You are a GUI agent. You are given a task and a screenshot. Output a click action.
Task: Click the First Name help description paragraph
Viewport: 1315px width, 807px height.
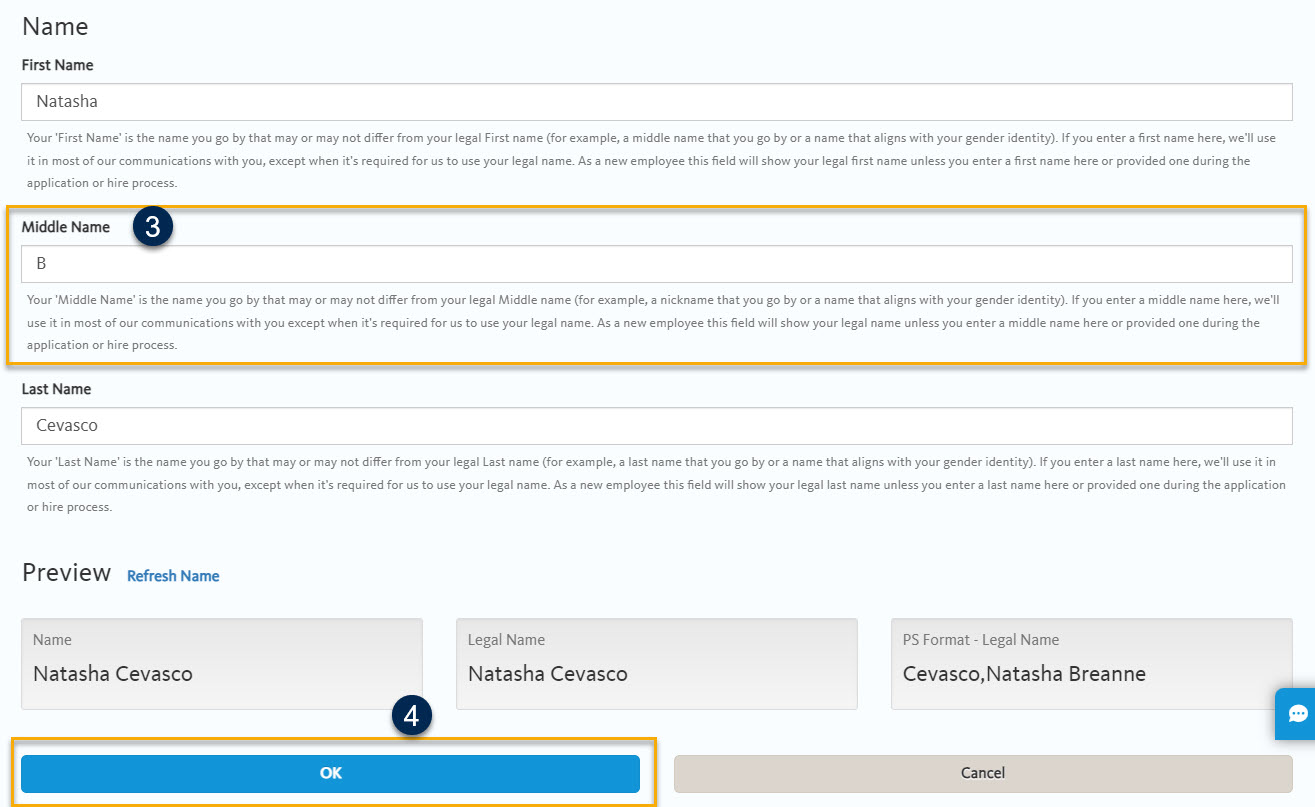[652, 161]
